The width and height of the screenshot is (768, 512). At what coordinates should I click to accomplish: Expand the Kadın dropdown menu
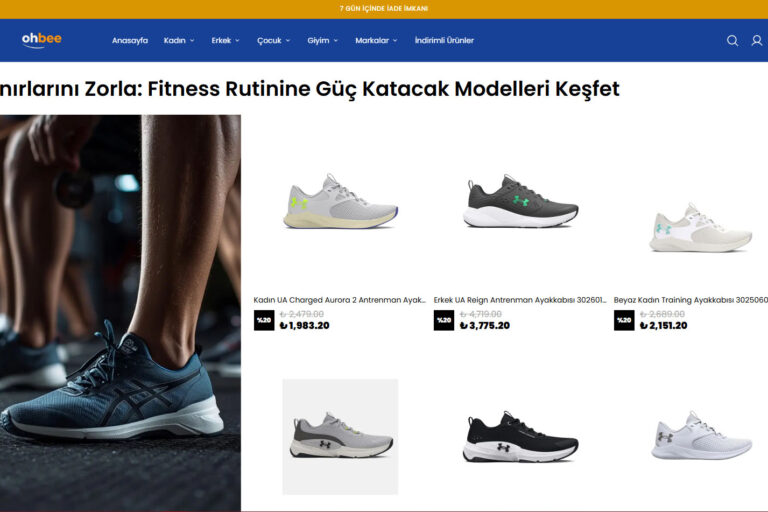point(179,41)
